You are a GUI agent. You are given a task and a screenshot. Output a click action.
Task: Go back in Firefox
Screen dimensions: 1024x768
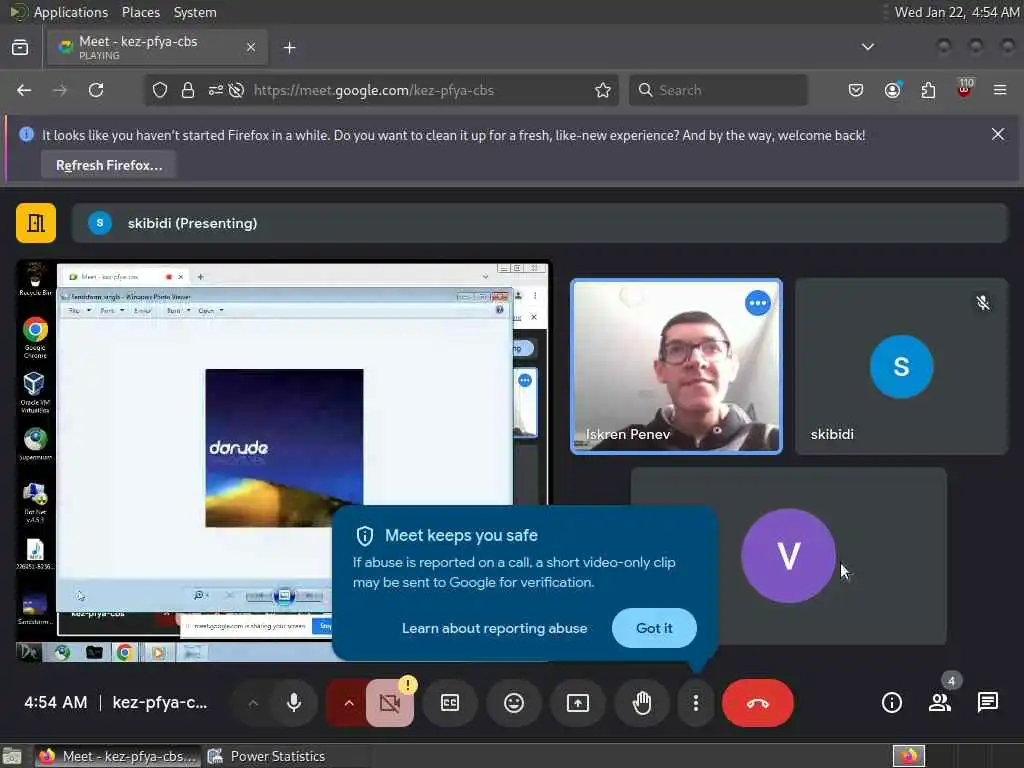(x=24, y=90)
